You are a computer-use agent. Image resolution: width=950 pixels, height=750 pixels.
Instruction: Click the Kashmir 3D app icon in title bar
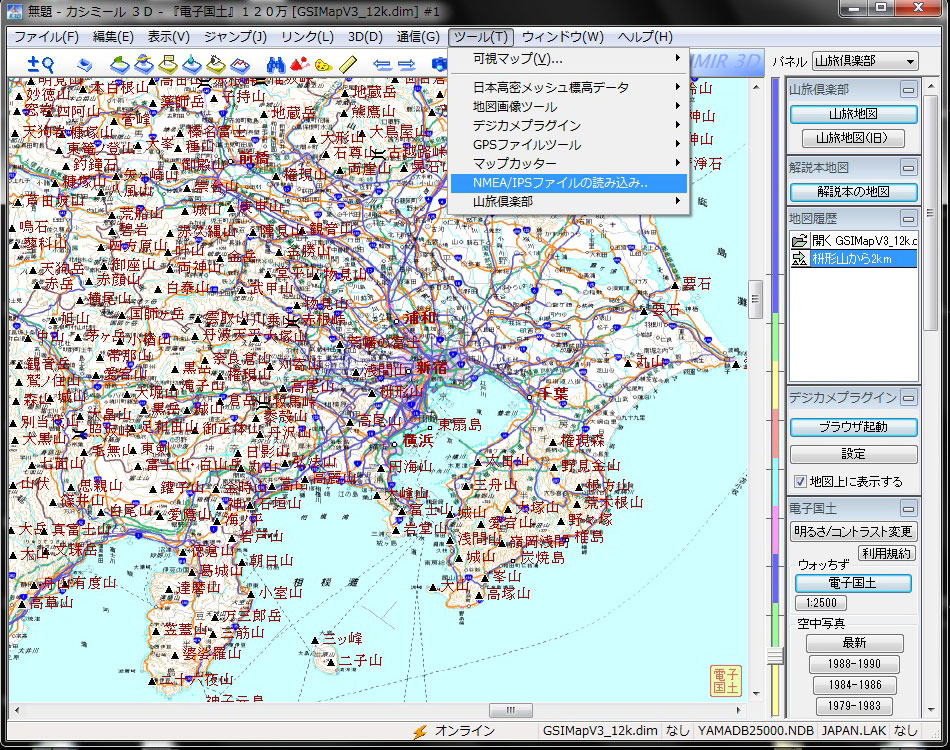(15, 11)
